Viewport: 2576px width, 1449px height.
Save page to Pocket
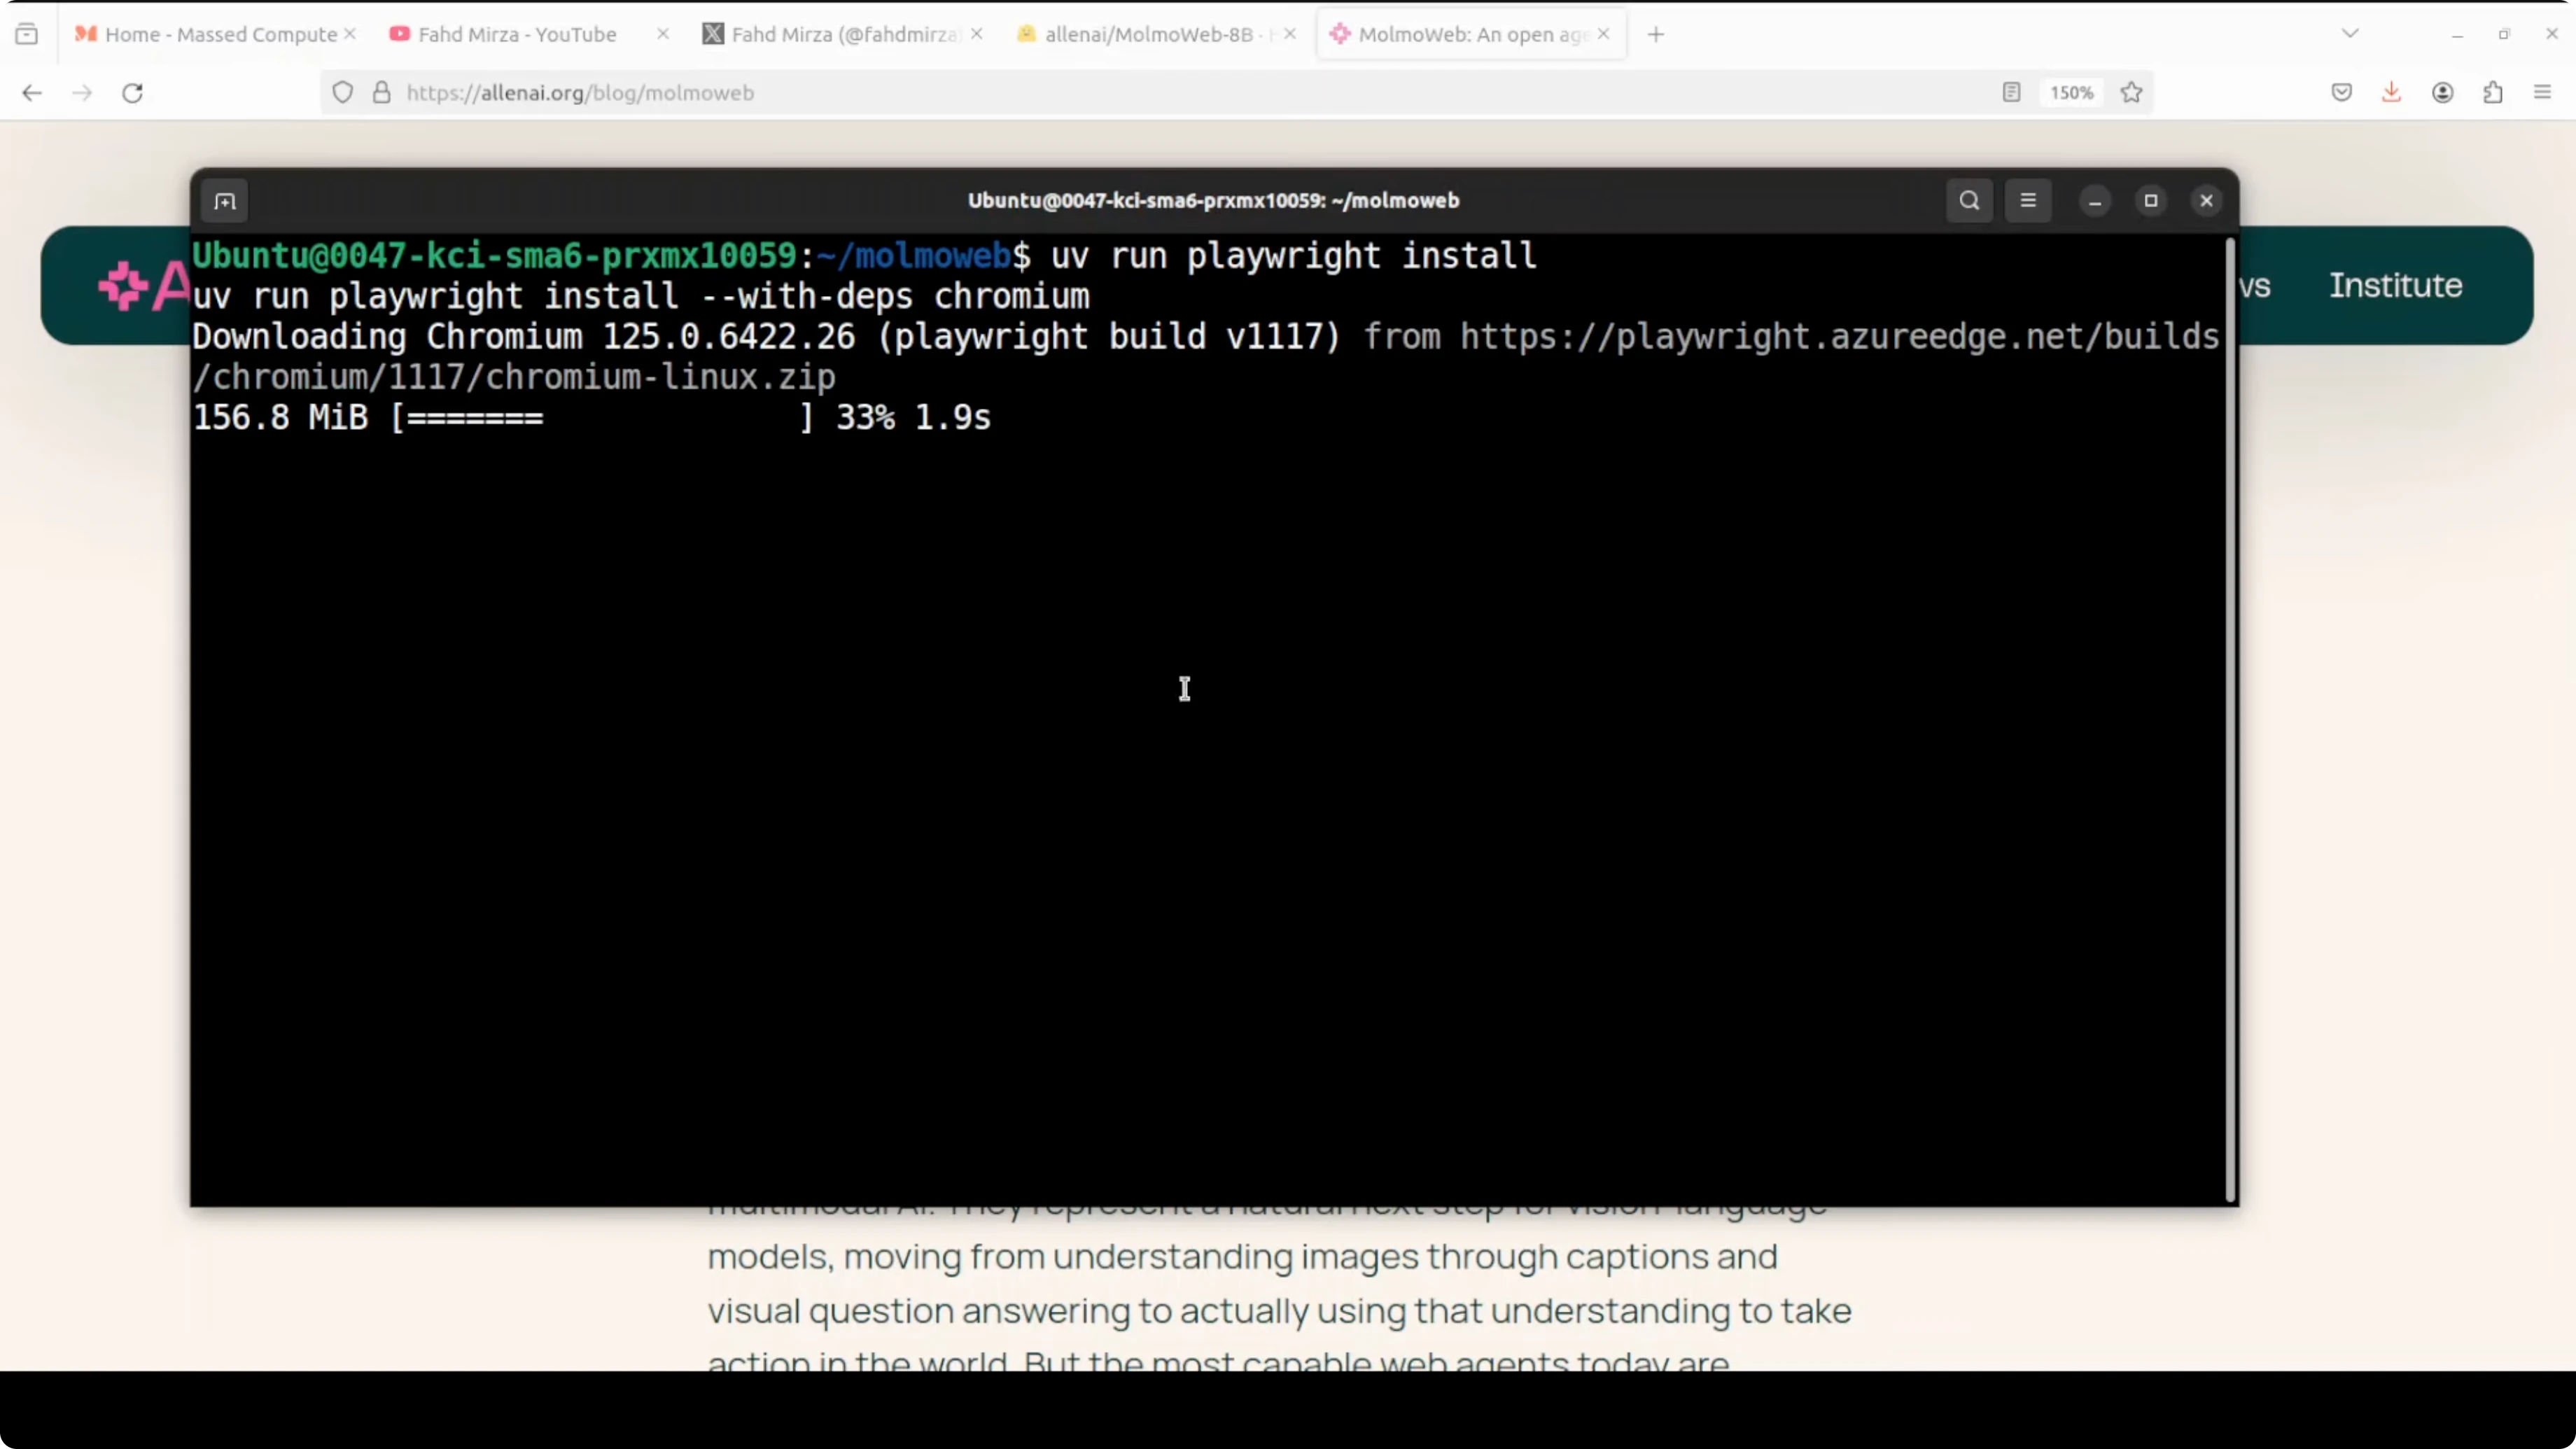point(2341,93)
